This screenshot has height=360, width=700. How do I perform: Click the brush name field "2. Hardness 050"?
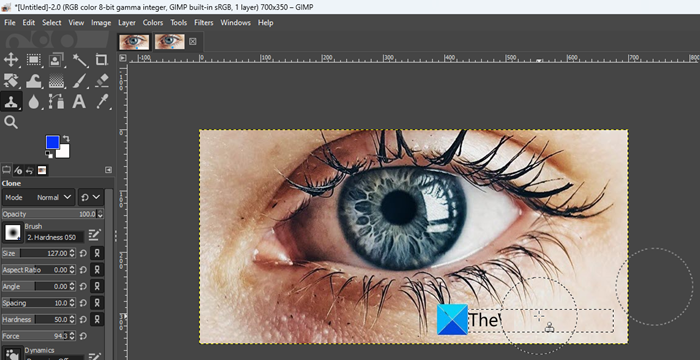click(54, 237)
